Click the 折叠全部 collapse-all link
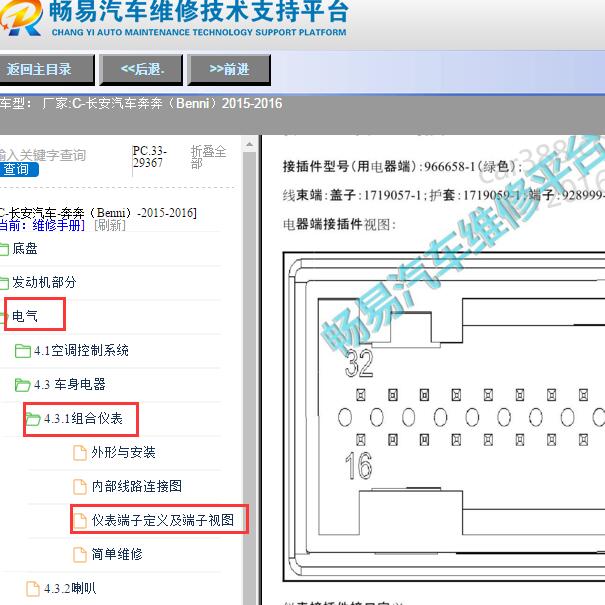The image size is (605, 605). [208, 157]
